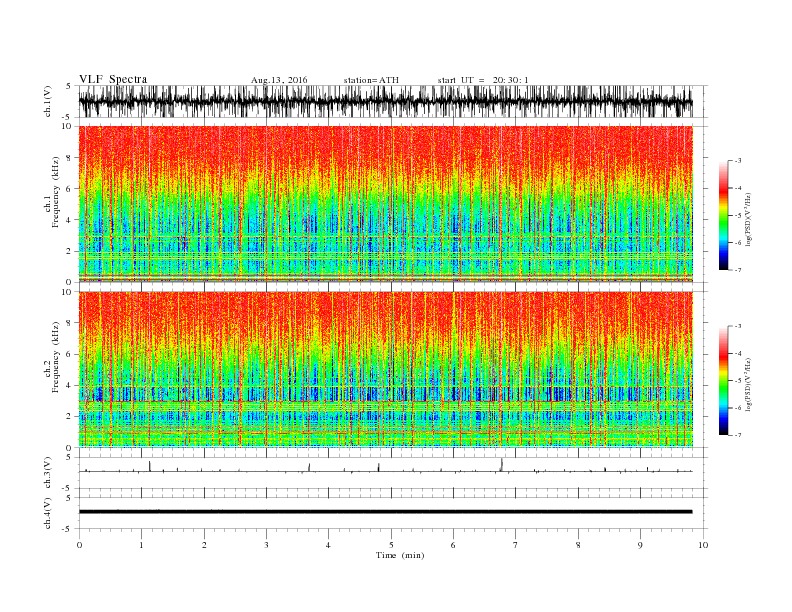This screenshot has height=612, width=792.
Task: Click the "Time (min)" x-axis label
Action: [400, 555]
